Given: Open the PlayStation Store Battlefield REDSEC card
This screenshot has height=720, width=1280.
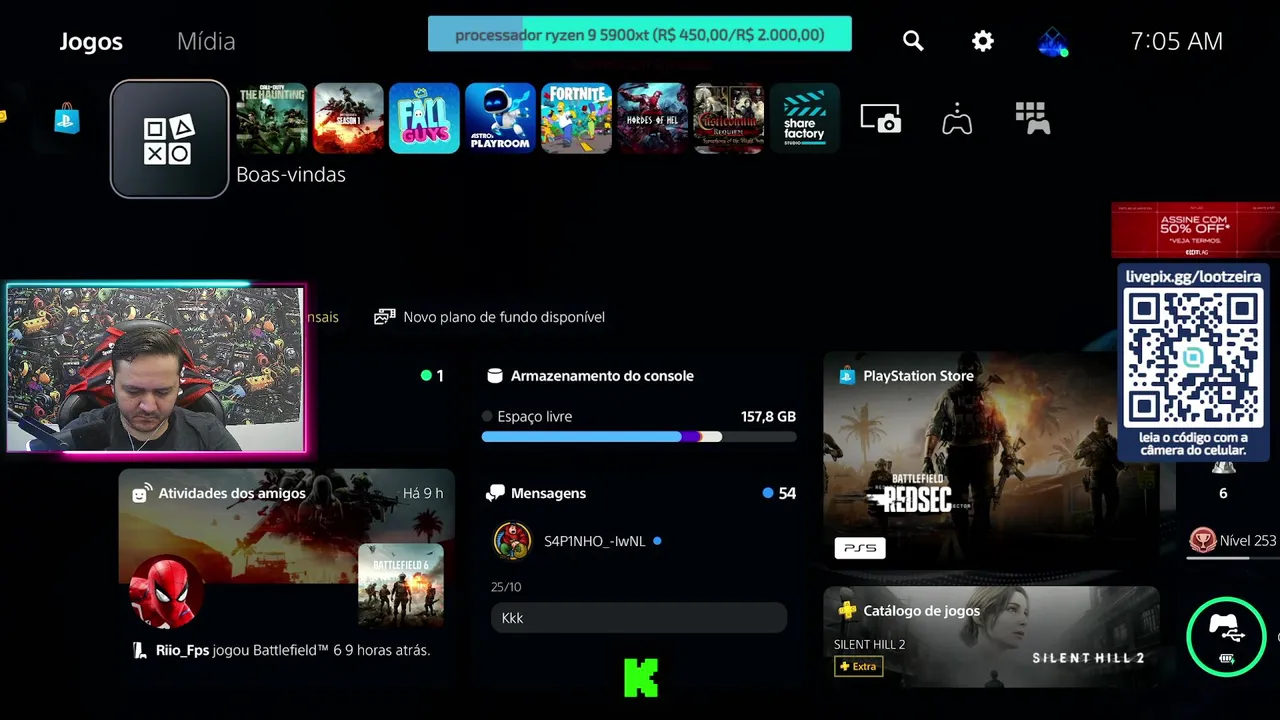Looking at the screenshot, I should [991, 459].
